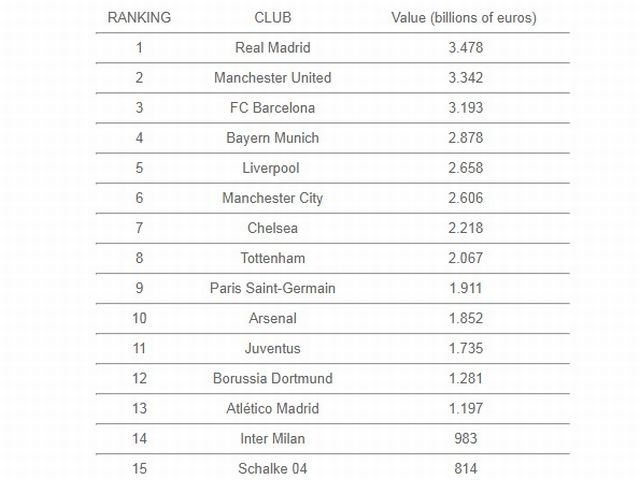
Task: Click the Manchester United cell
Action: [x=273, y=78]
